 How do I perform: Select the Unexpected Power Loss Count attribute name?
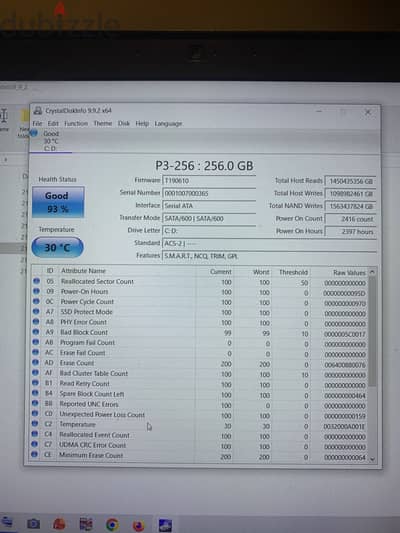[102, 414]
